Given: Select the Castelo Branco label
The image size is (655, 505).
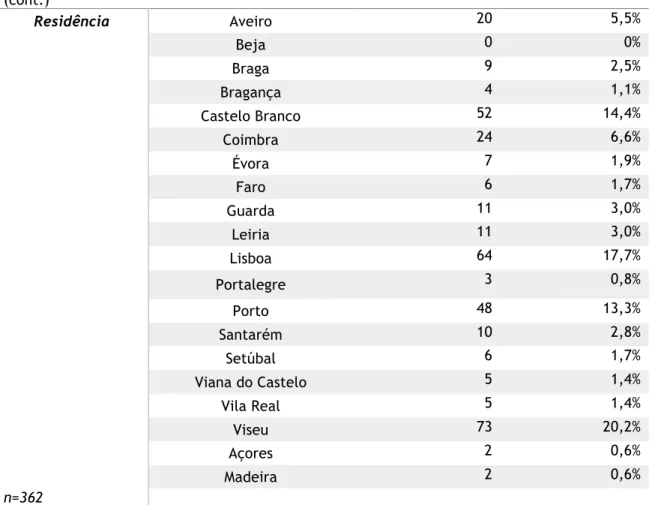Looking at the screenshot, I should 251,116.
